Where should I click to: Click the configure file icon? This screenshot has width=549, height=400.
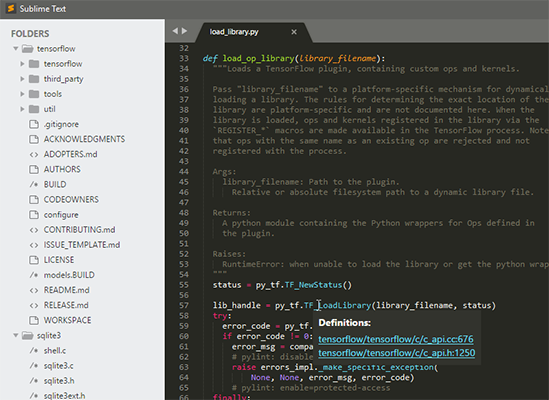click(x=34, y=214)
